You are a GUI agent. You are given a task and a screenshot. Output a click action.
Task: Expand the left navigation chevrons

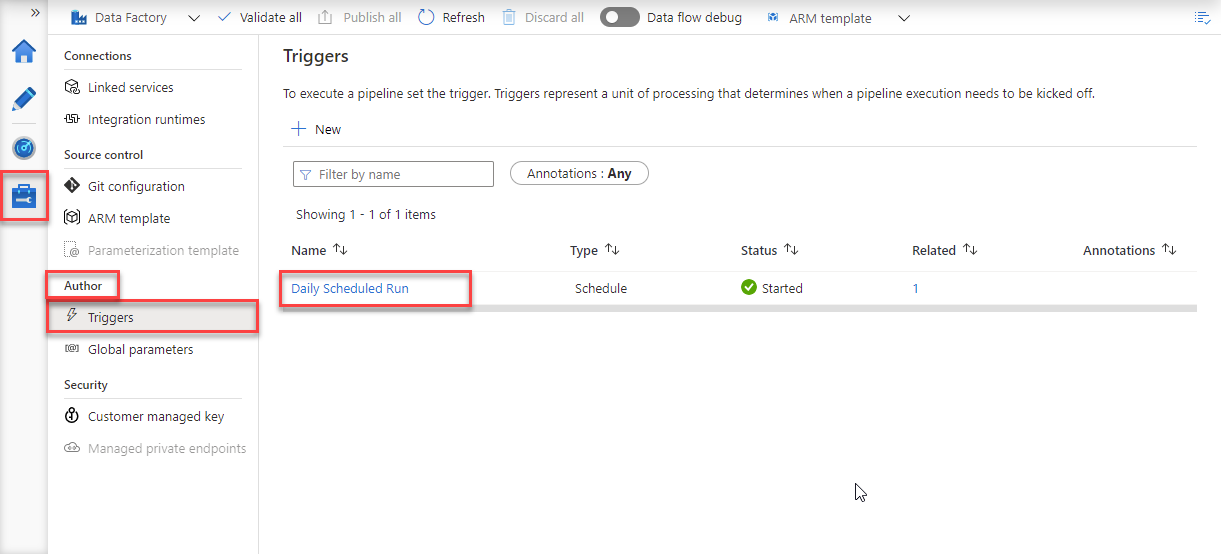coord(35,13)
